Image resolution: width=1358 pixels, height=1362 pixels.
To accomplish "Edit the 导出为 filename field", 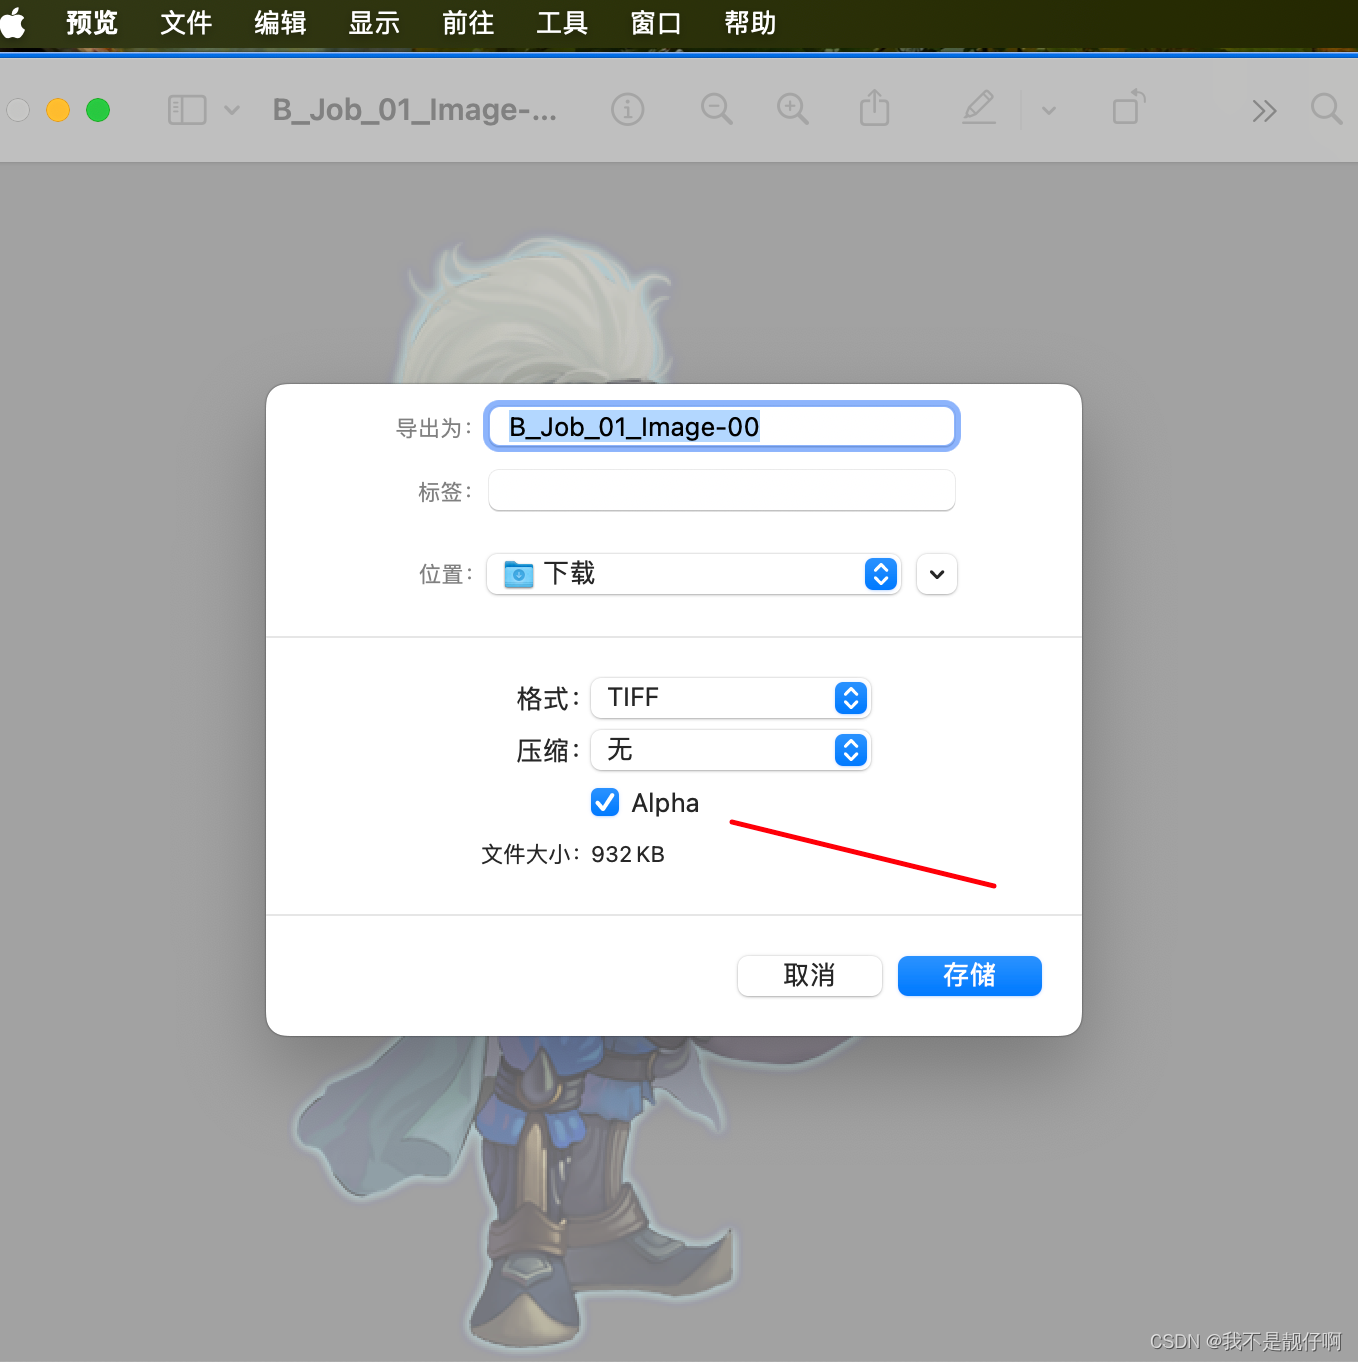I will pos(721,427).
